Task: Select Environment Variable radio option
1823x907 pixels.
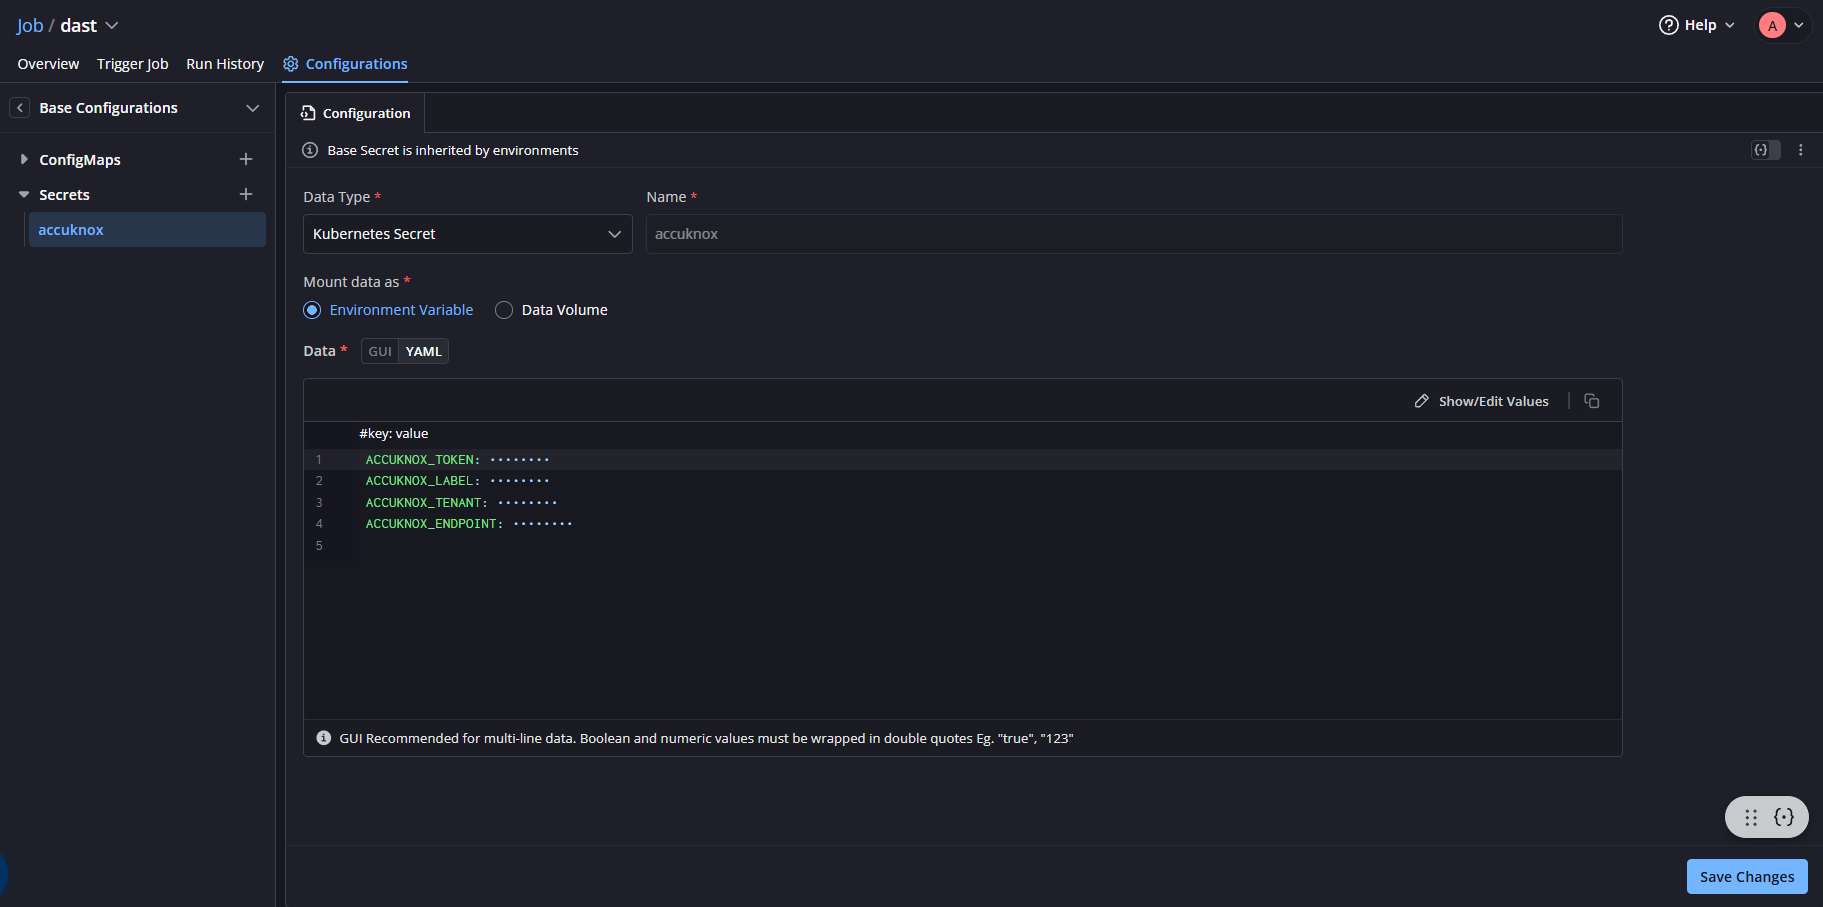Action: [312, 310]
